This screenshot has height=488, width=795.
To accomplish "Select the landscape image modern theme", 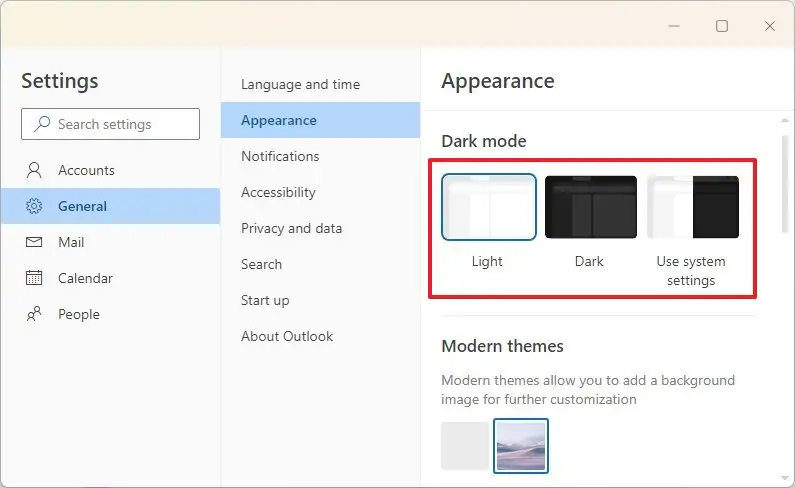I will (x=521, y=445).
